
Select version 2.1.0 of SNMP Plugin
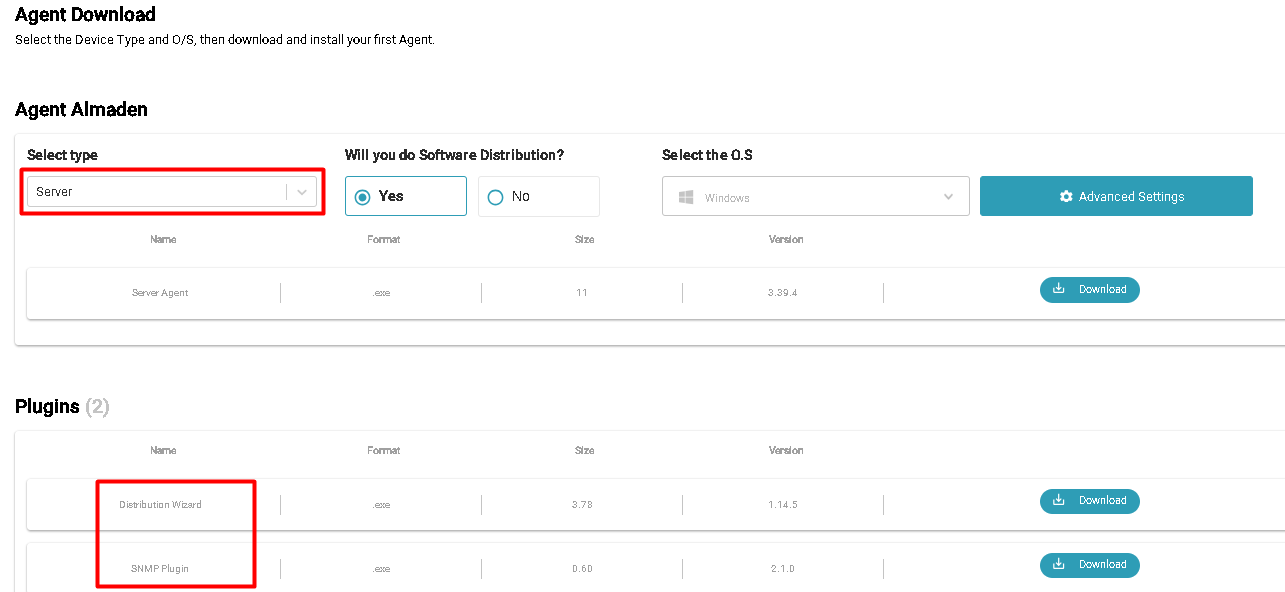tap(783, 568)
